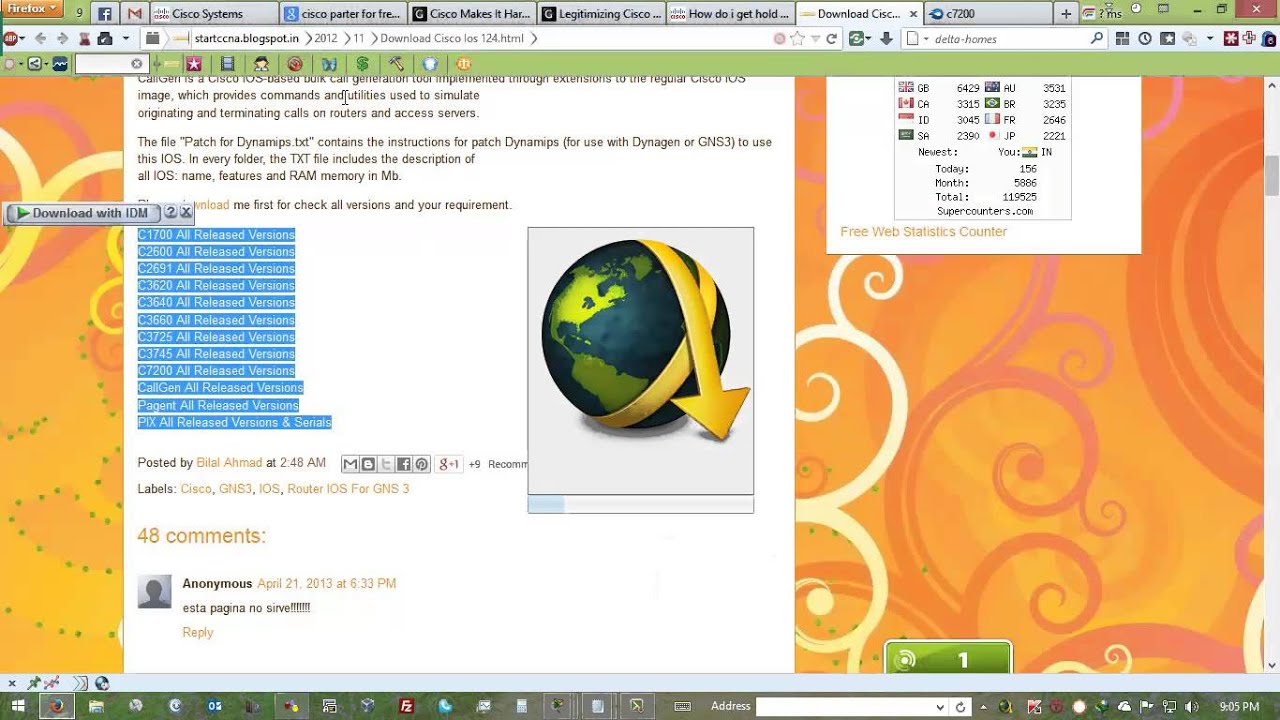Click the red asterisk extension icon

point(1232,38)
